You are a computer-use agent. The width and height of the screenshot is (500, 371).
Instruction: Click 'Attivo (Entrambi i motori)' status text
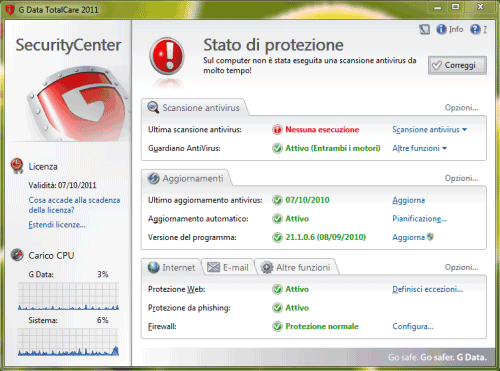[333, 148]
